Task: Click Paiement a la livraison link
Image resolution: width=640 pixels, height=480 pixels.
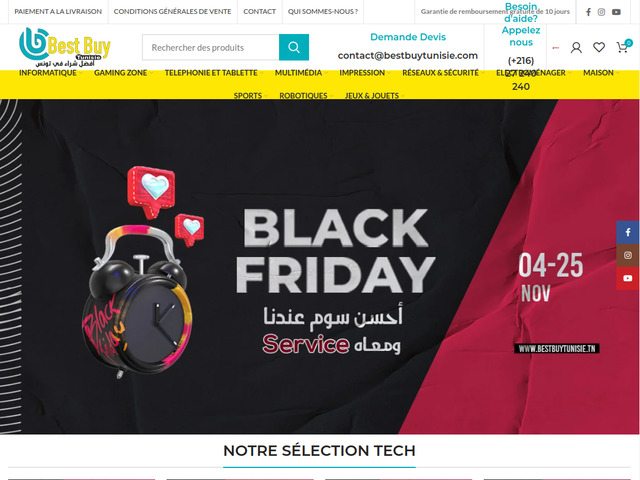Action: coord(58,12)
